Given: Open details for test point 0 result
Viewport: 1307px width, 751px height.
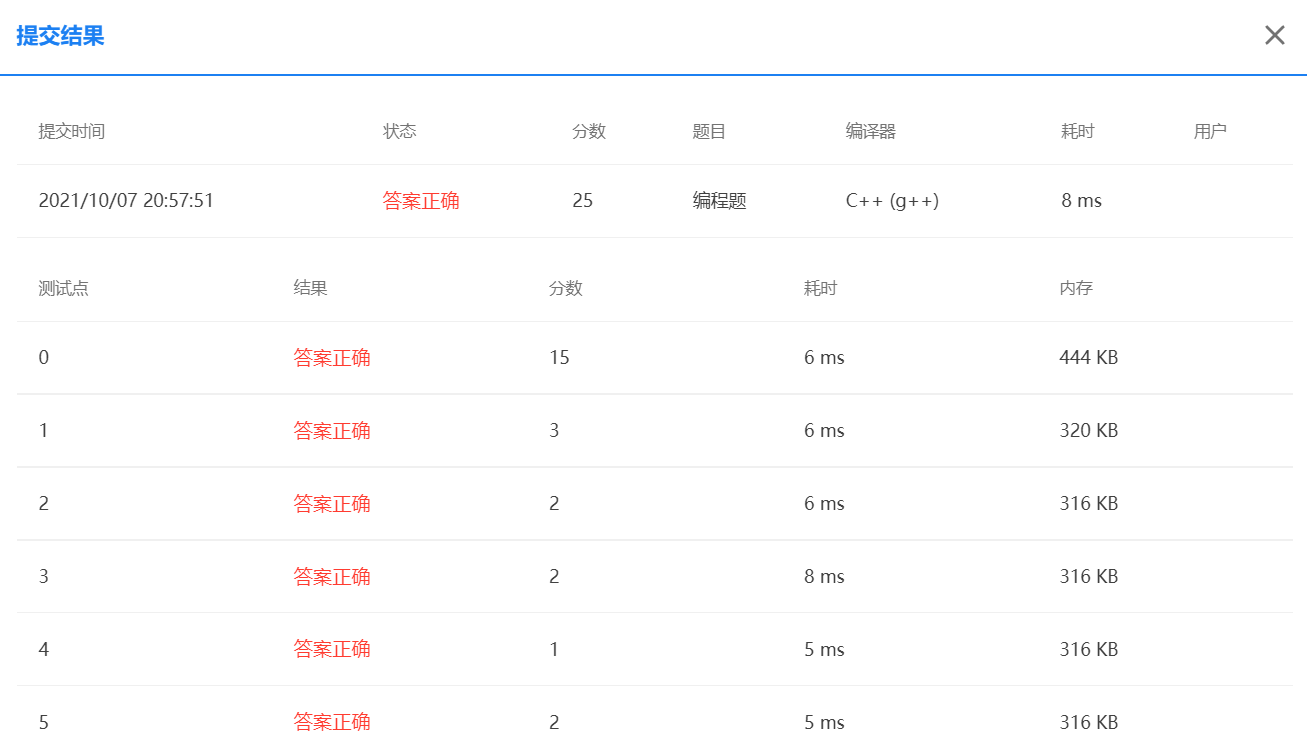Looking at the screenshot, I should tap(332, 357).
